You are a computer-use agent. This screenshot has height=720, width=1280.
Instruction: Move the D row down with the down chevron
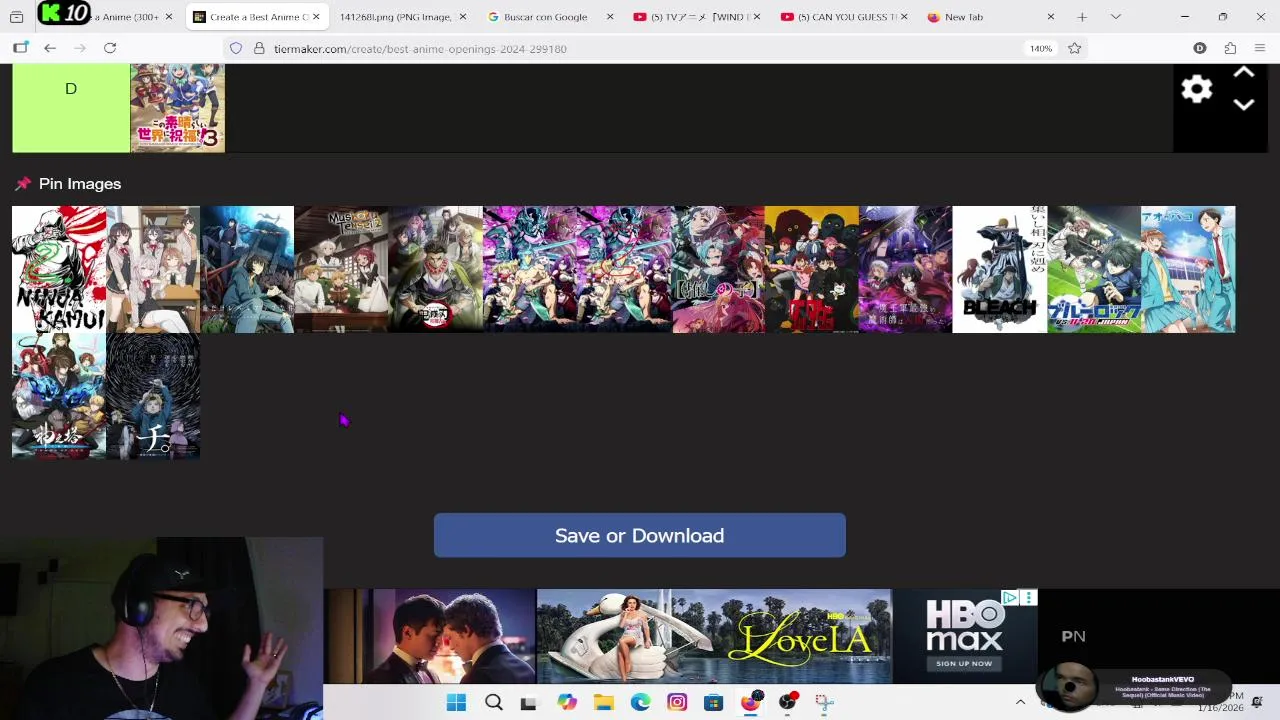tap(1243, 105)
